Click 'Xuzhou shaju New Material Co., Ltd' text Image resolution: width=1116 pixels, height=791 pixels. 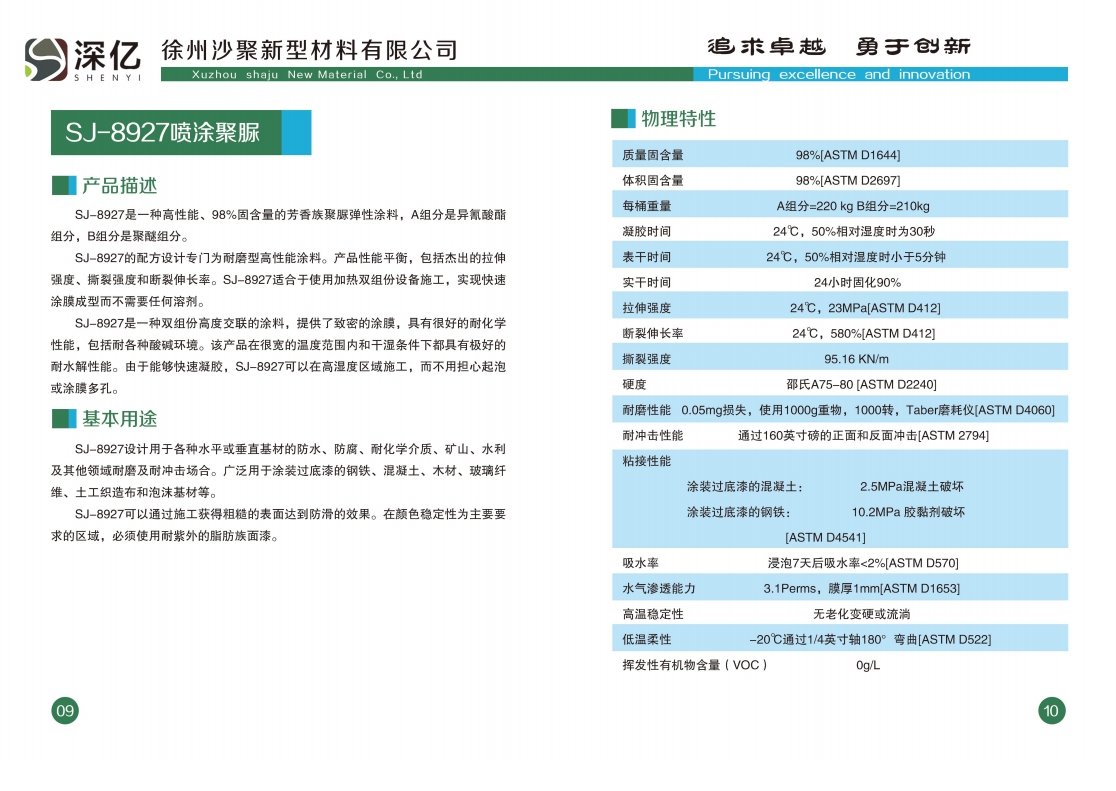(307, 74)
